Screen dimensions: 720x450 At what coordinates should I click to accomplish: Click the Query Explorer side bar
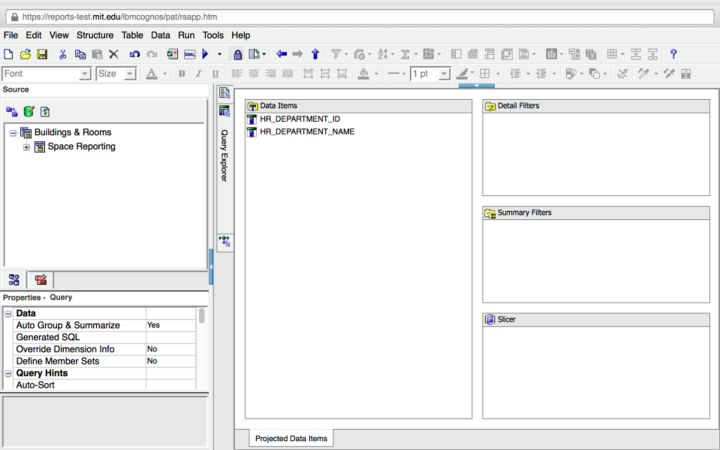pos(224,155)
